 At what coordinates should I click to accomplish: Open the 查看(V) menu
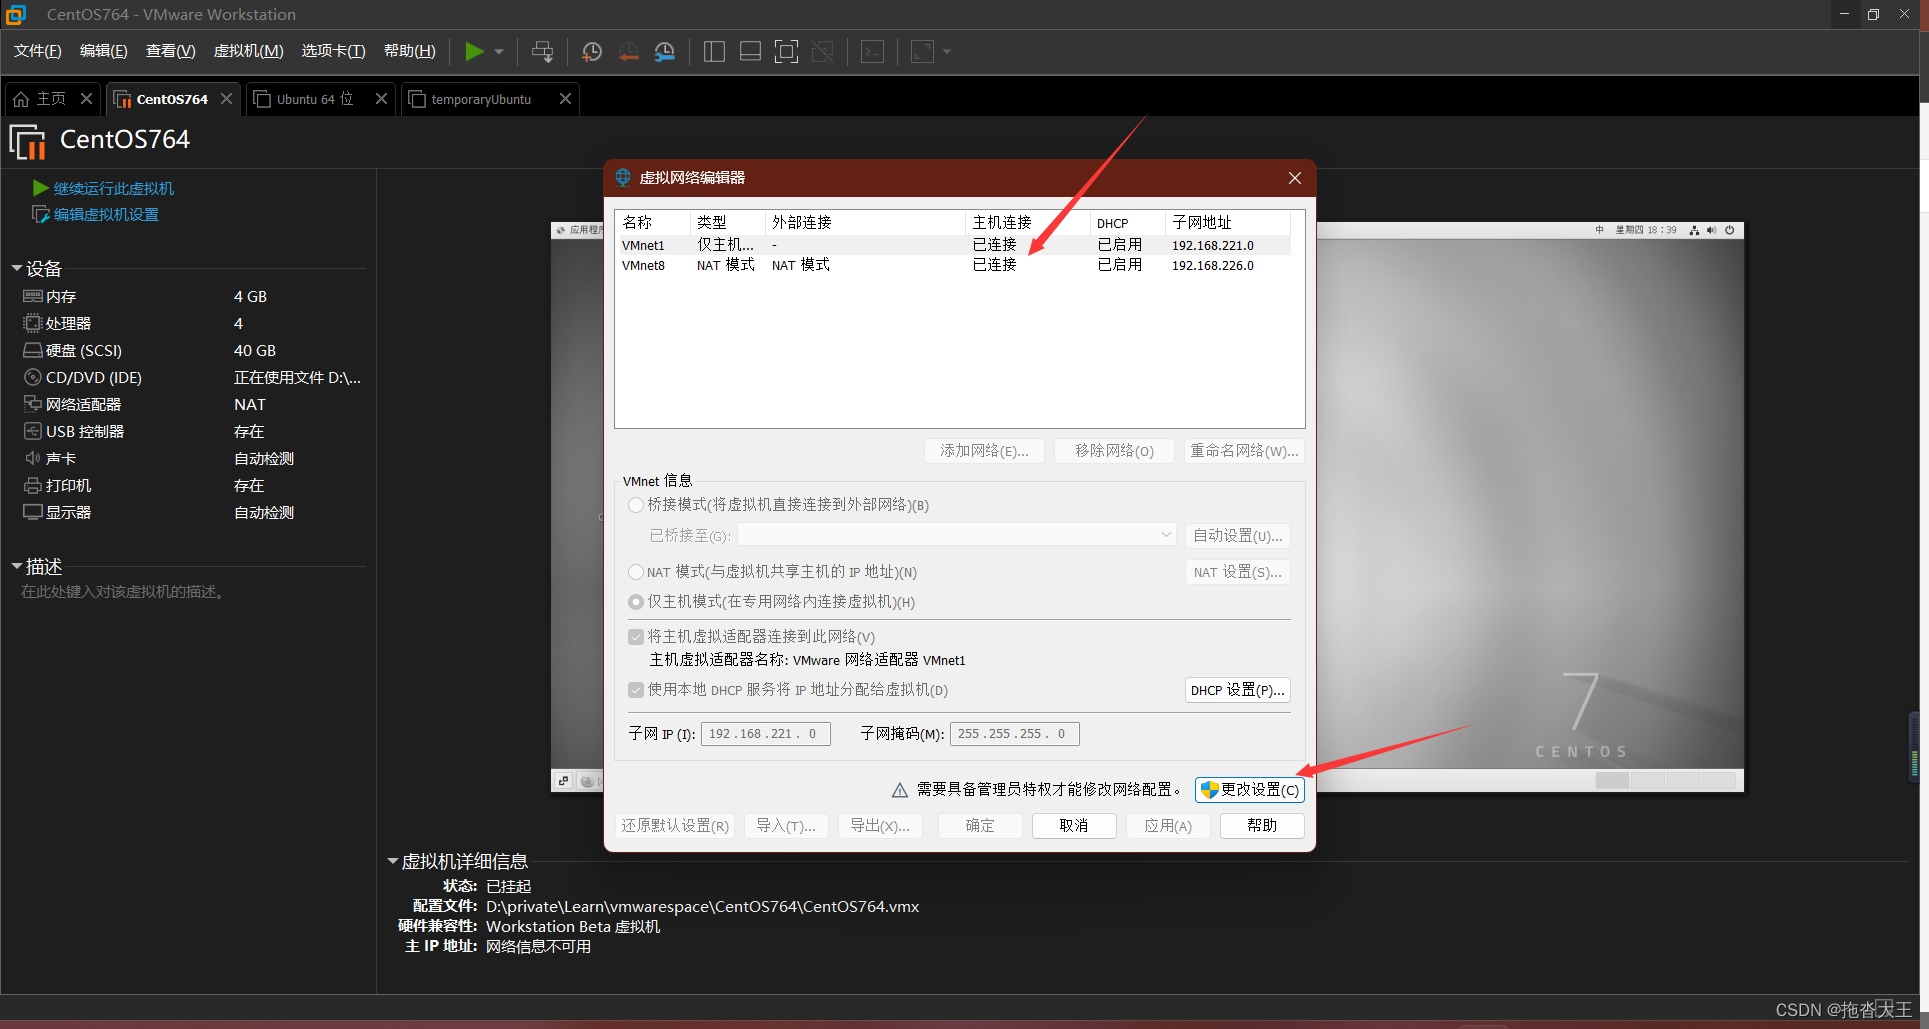pos(170,51)
